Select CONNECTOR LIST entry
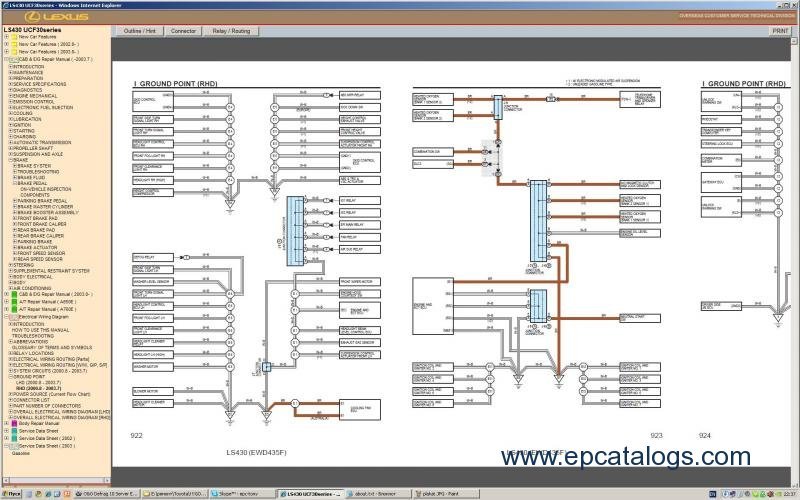 tap(31, 401)
